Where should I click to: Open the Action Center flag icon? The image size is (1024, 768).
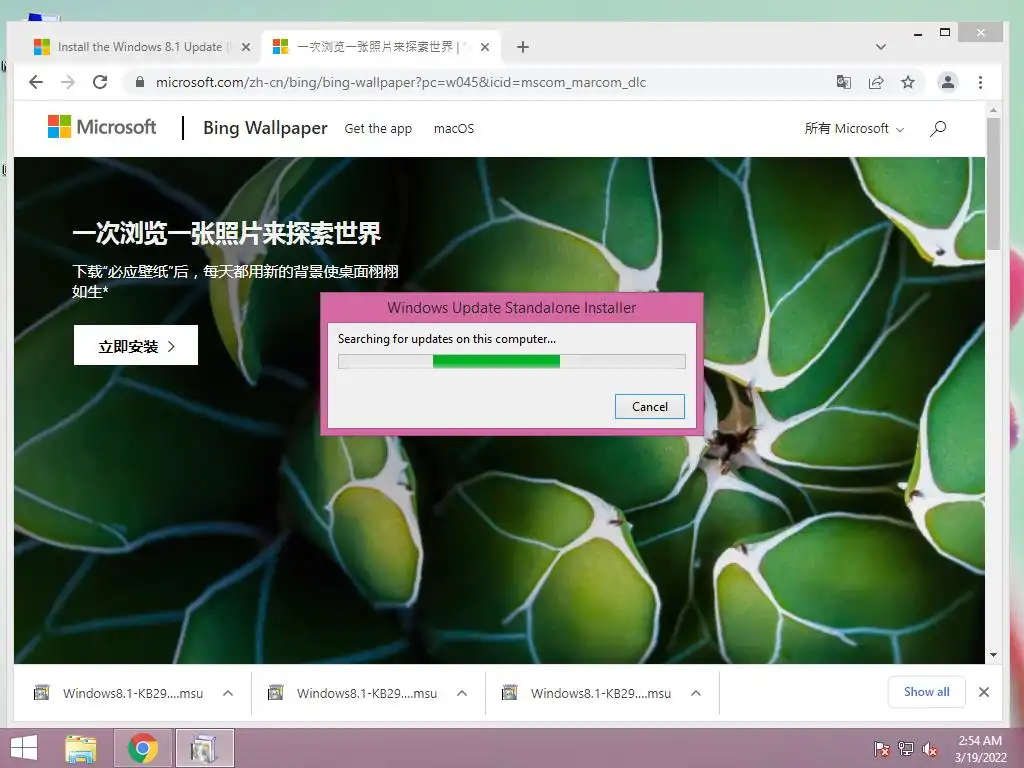[x=881, y=748]
